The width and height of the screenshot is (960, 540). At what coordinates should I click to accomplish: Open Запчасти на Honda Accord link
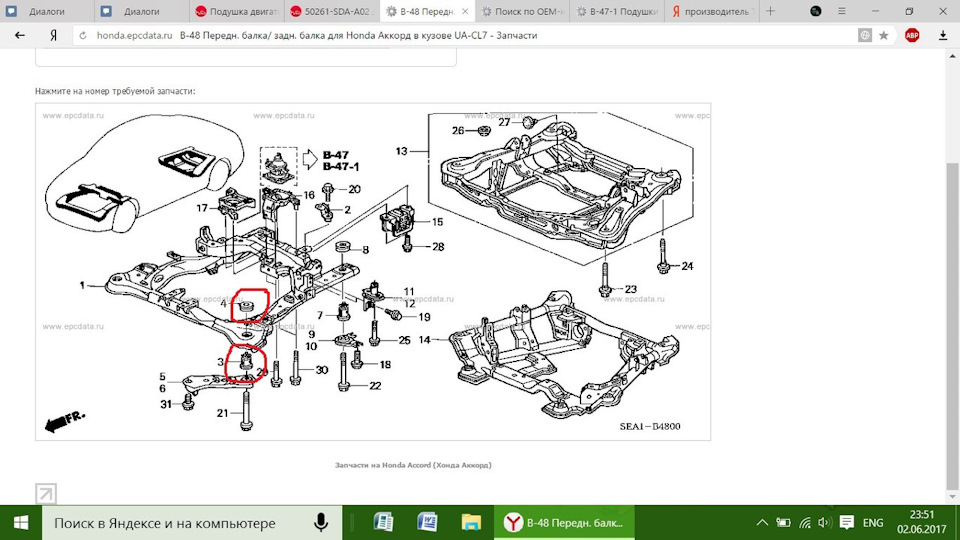coord(413,465)
